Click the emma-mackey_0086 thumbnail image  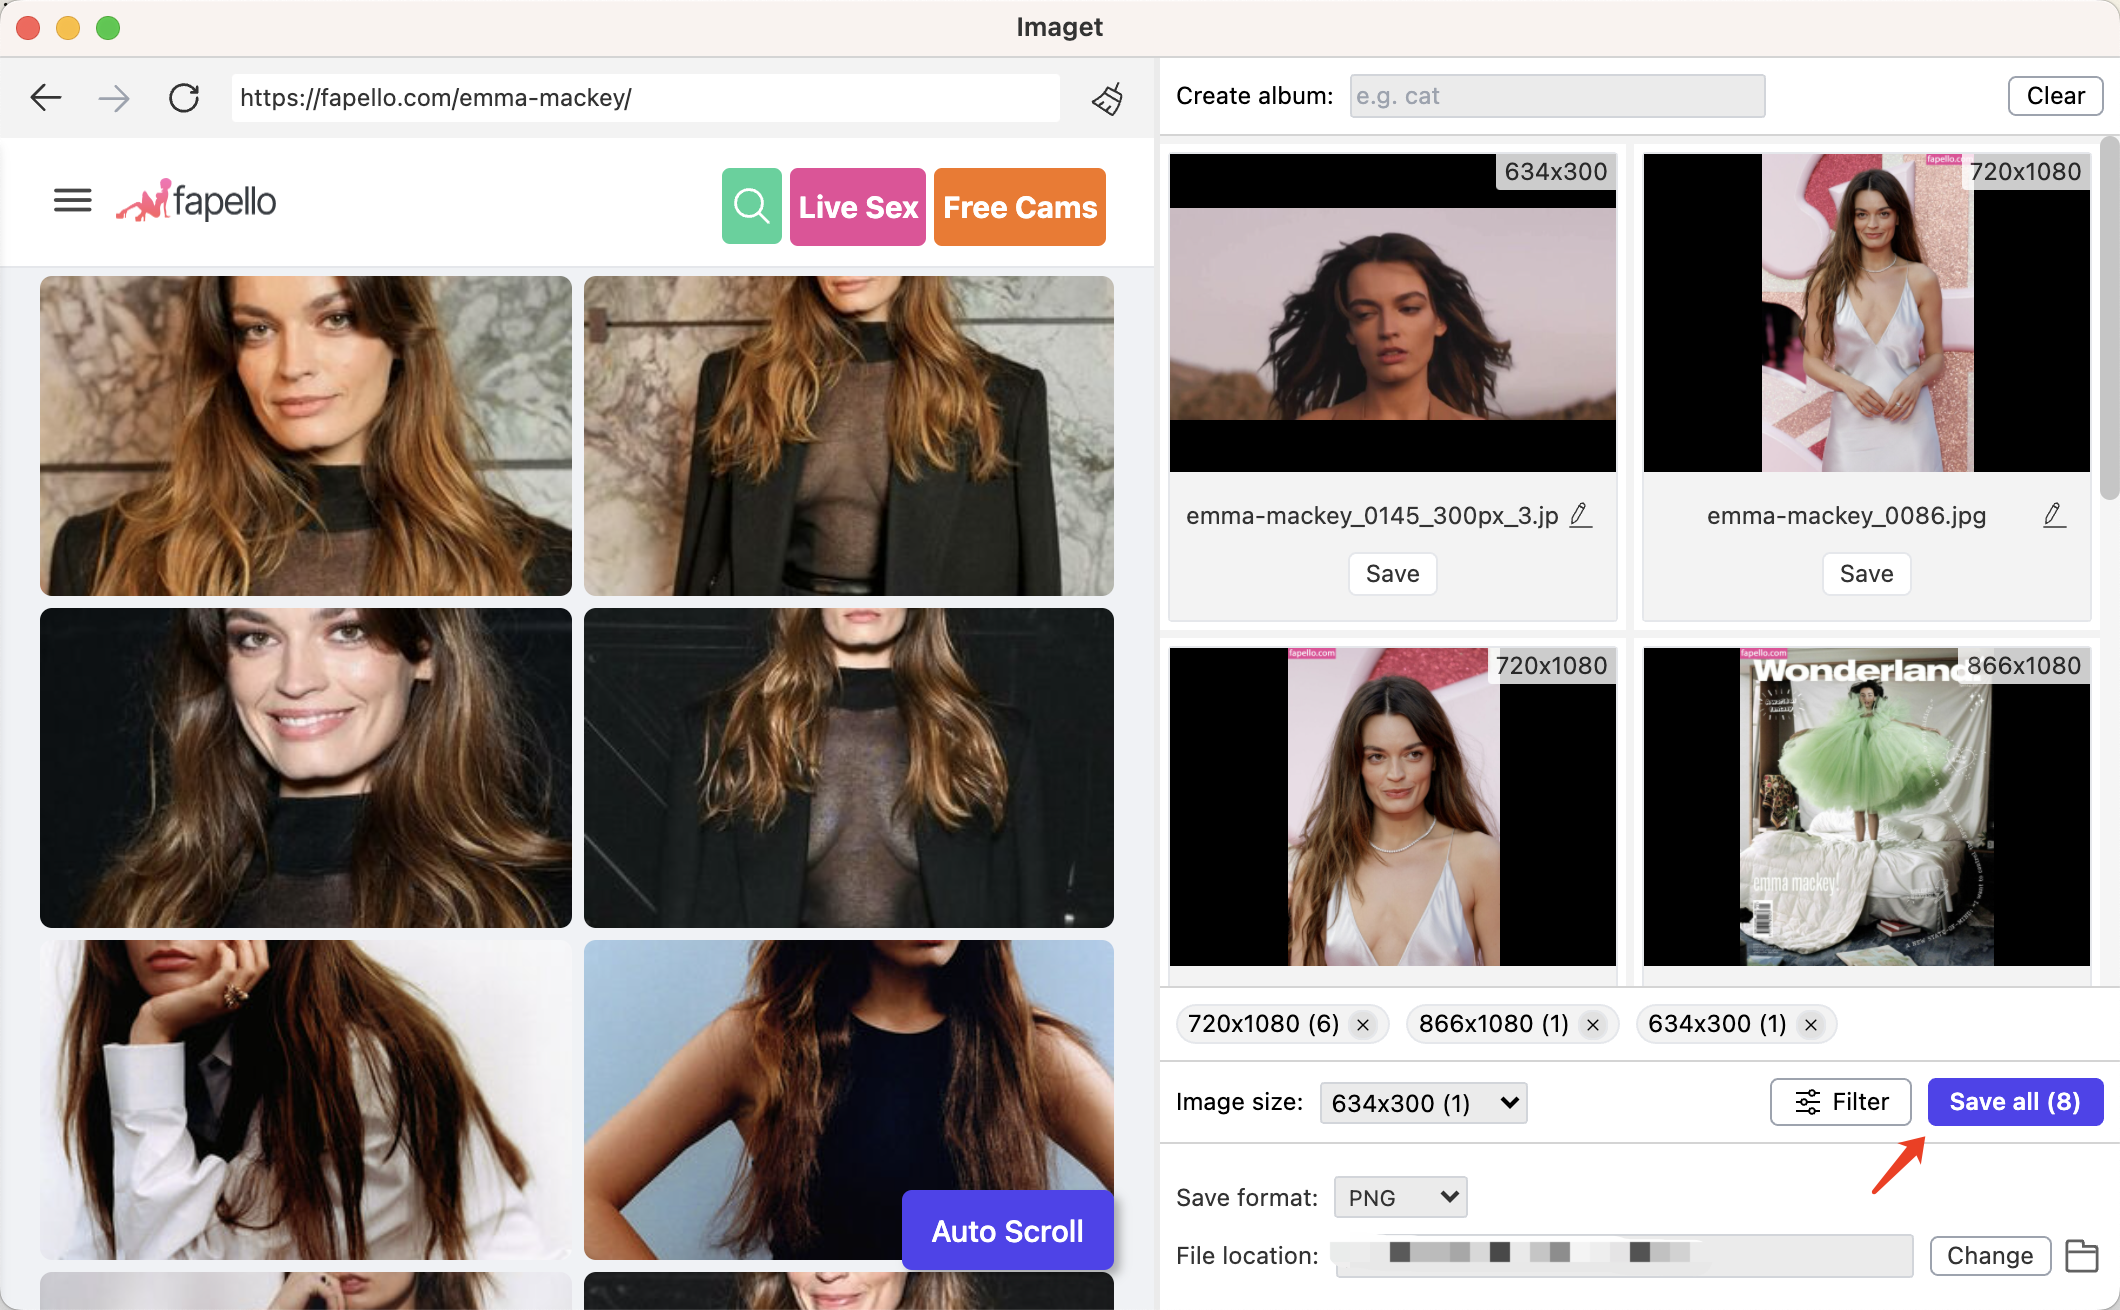(x=1866, y=312)
